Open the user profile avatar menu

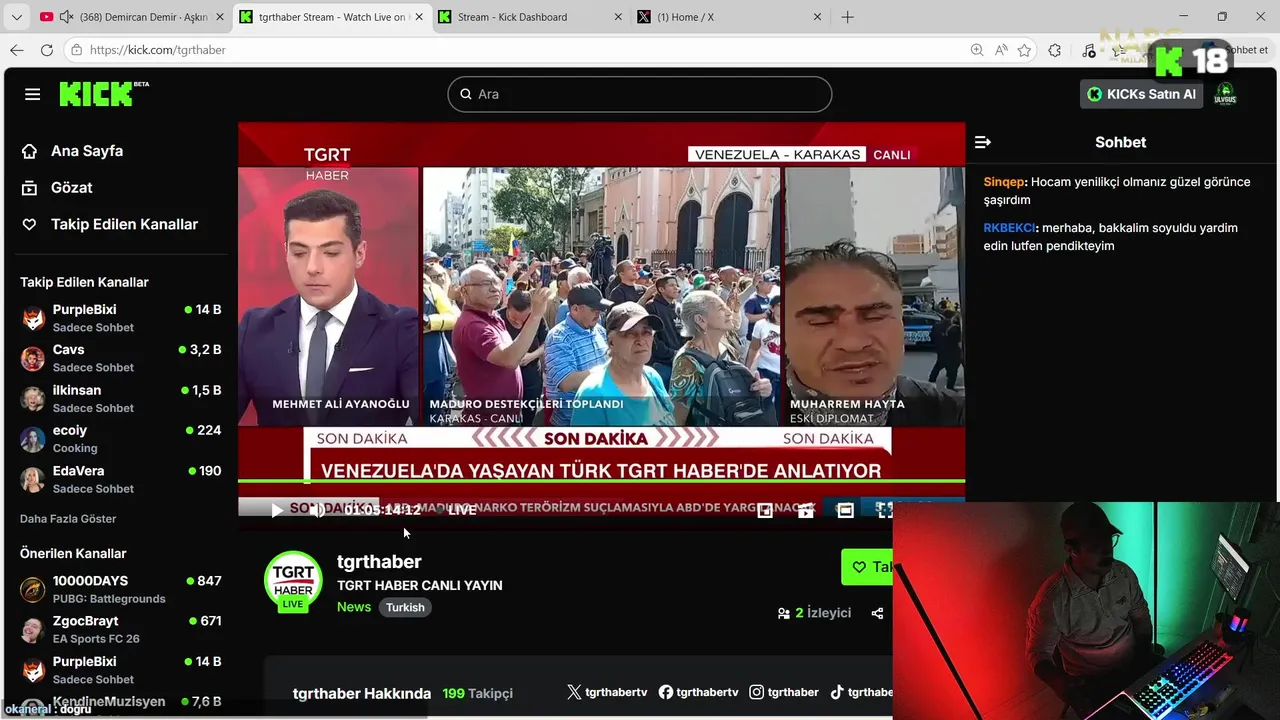[1225, 94]
